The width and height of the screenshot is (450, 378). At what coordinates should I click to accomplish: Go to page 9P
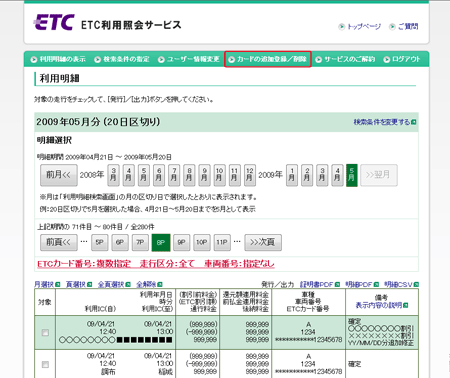click(181, 242)
